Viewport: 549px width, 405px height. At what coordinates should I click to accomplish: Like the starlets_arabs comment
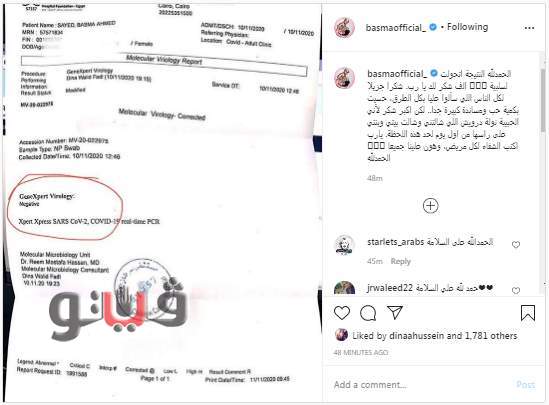(516, 245)
